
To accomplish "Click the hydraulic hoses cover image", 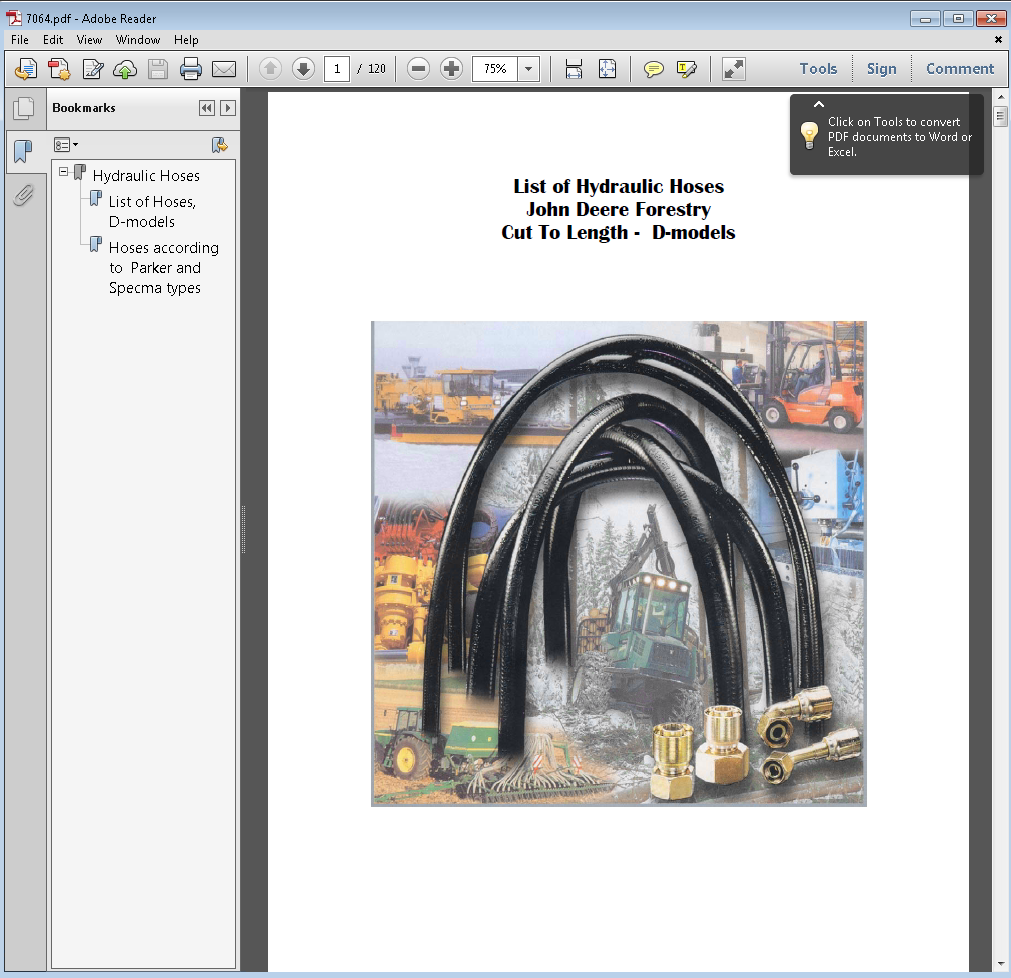I will point(618,563).
